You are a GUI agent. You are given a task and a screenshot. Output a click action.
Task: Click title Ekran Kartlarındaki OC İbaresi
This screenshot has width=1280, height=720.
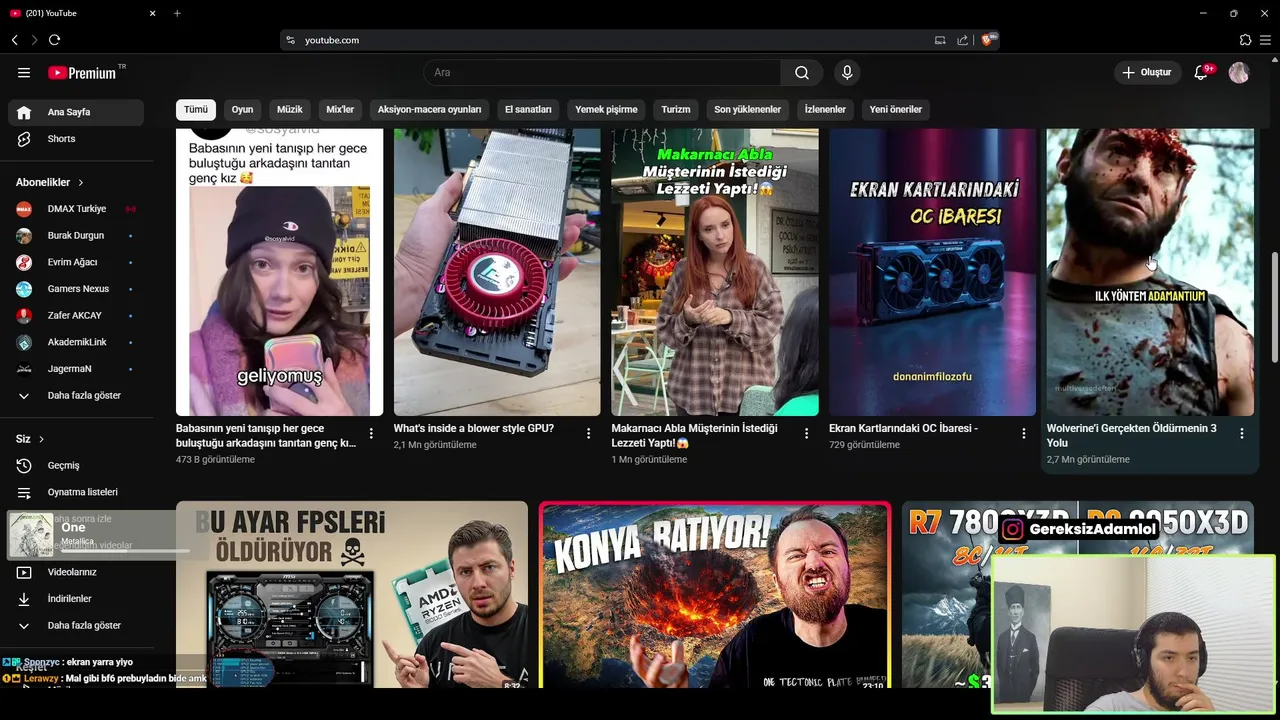click(903, 428)
